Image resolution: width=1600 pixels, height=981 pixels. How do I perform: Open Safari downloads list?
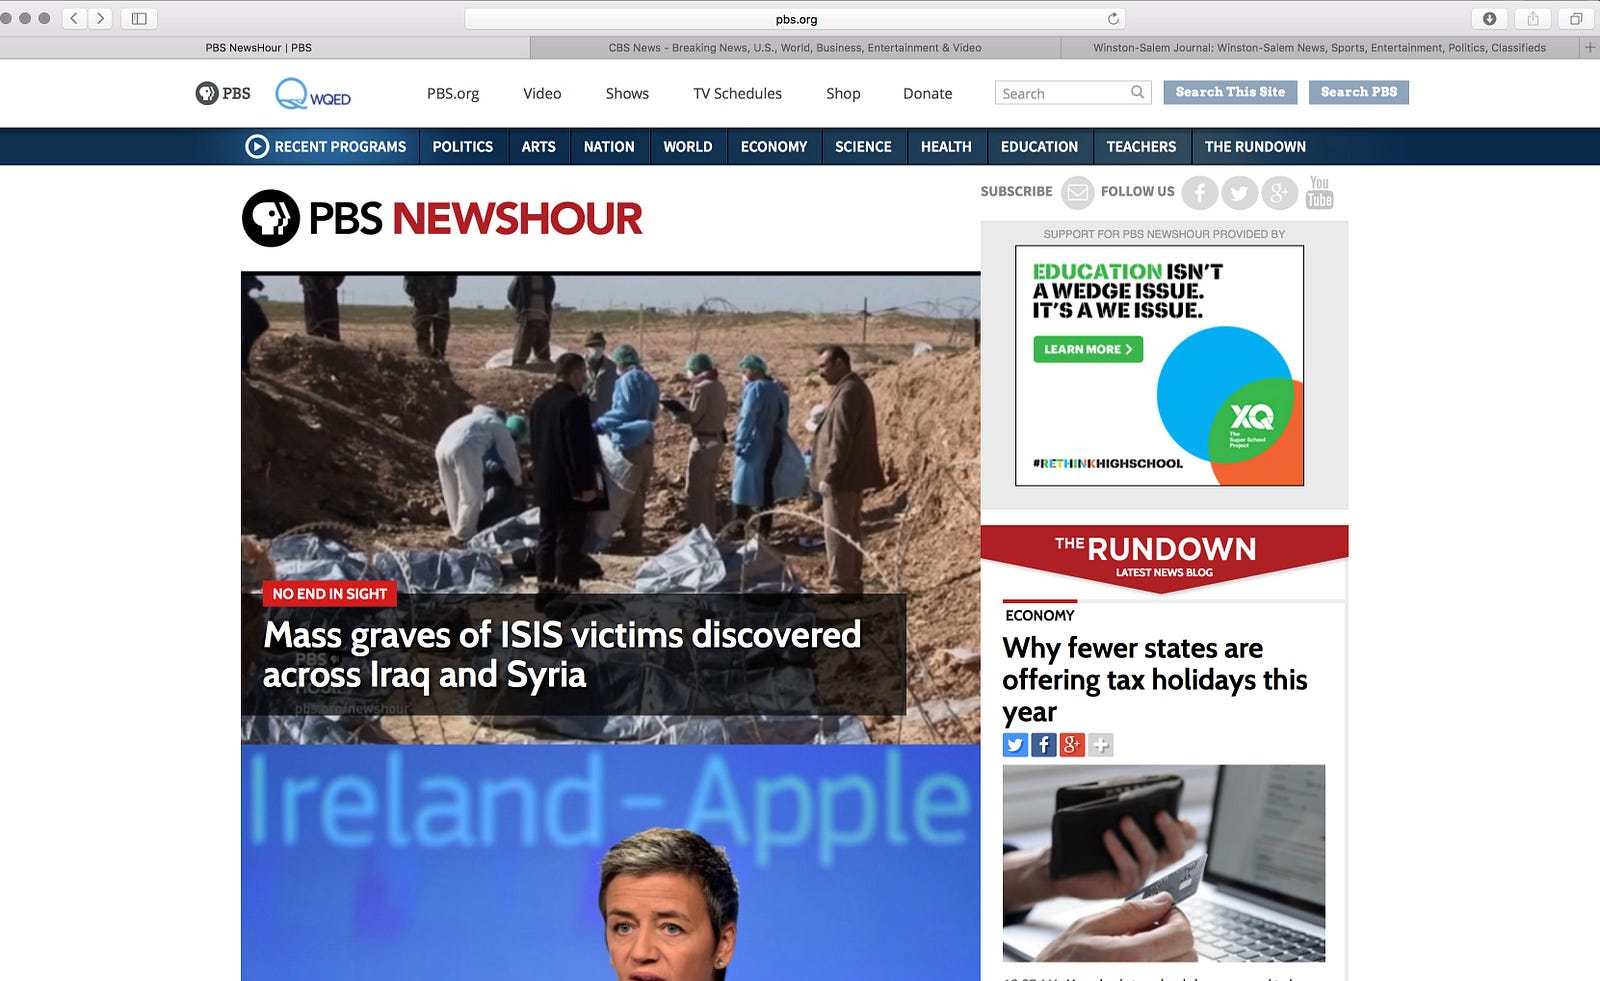pos(1489,18)
